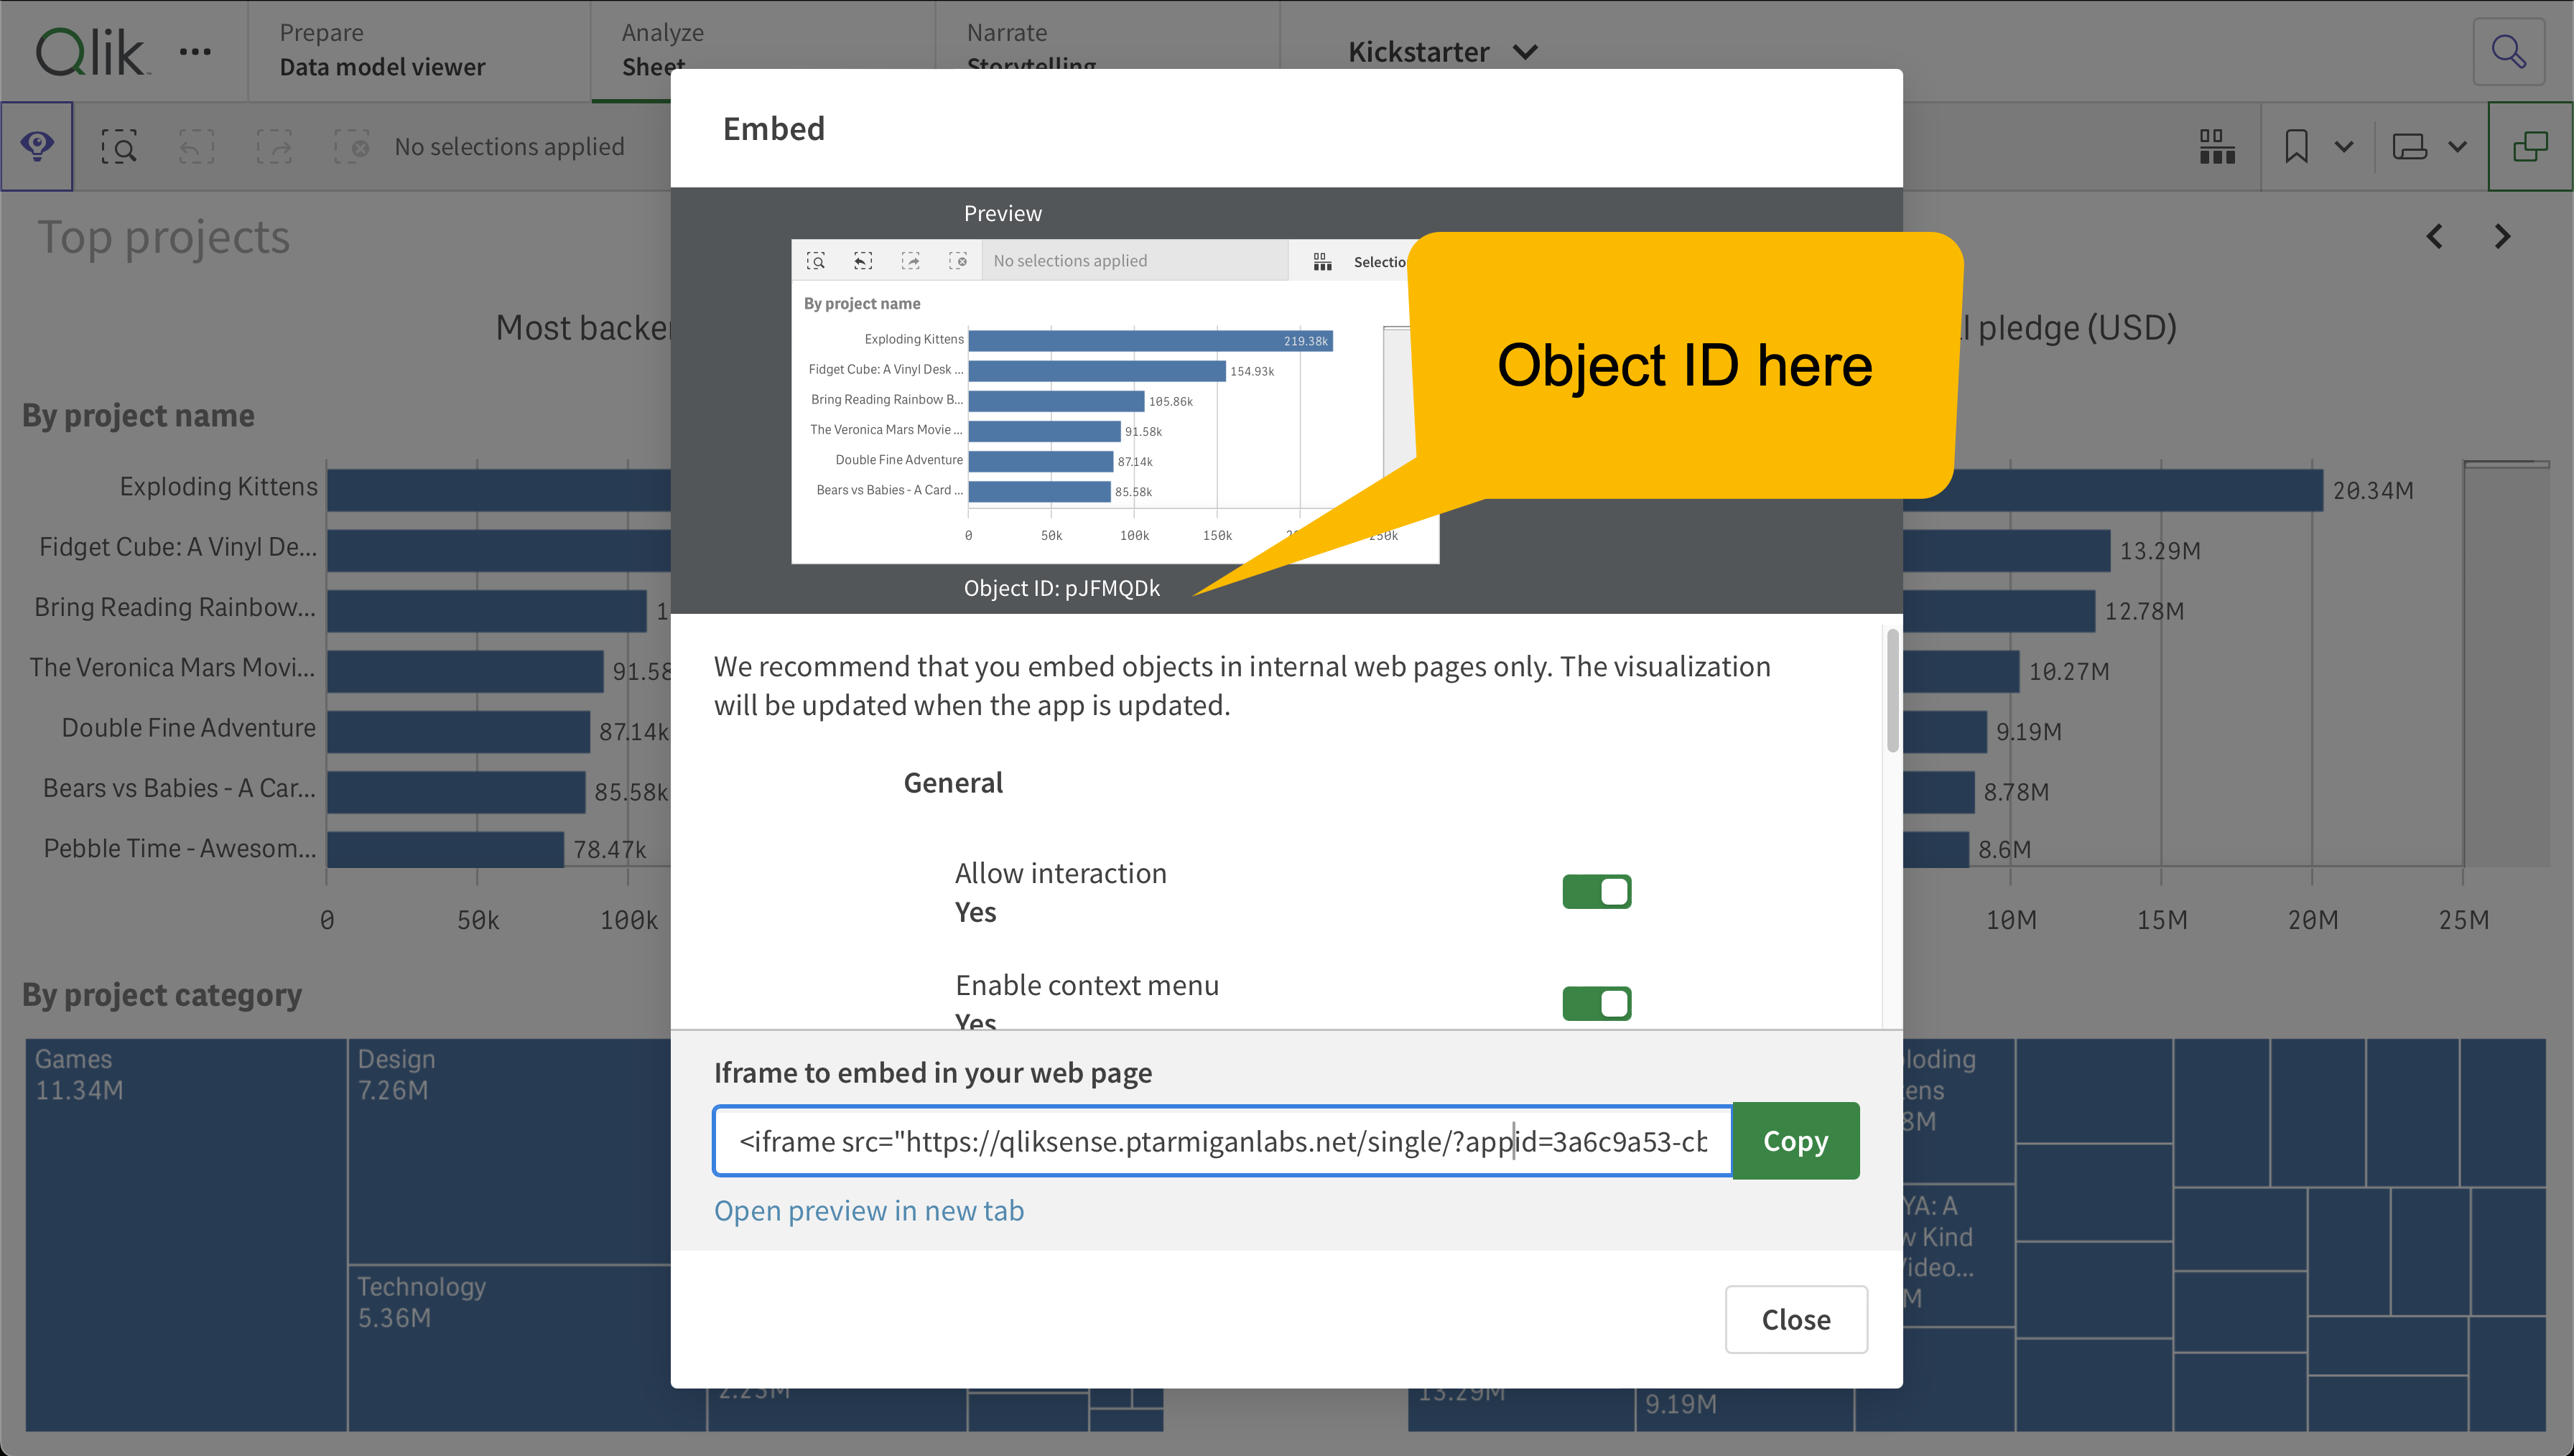Image resolution: width=2574 pixels, height=1456 pixels.
Task: Turn off Enable context menu
Action: [1597, 1003]
